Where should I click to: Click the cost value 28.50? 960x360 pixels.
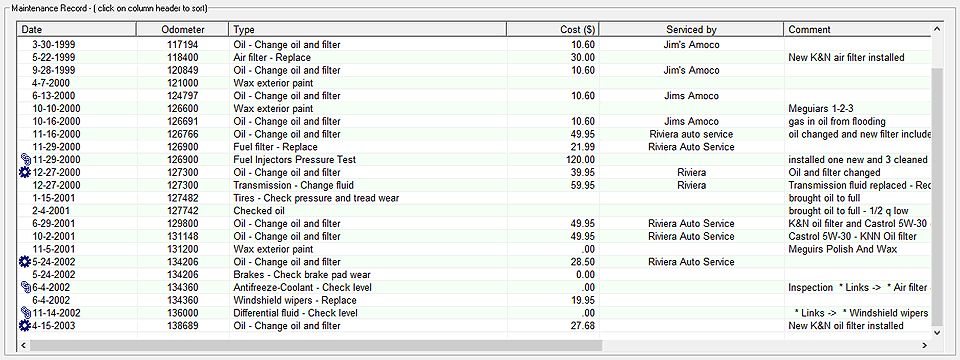583,262
